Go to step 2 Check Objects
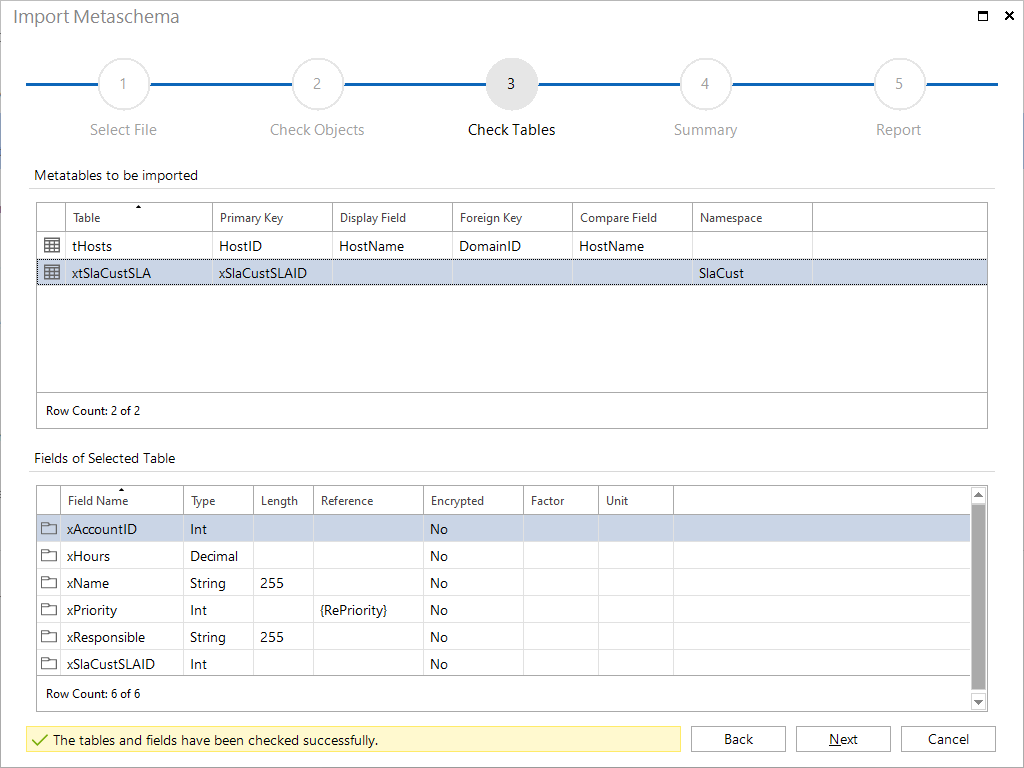Viewport: 1024px width, 768px height. pos(317,84)
